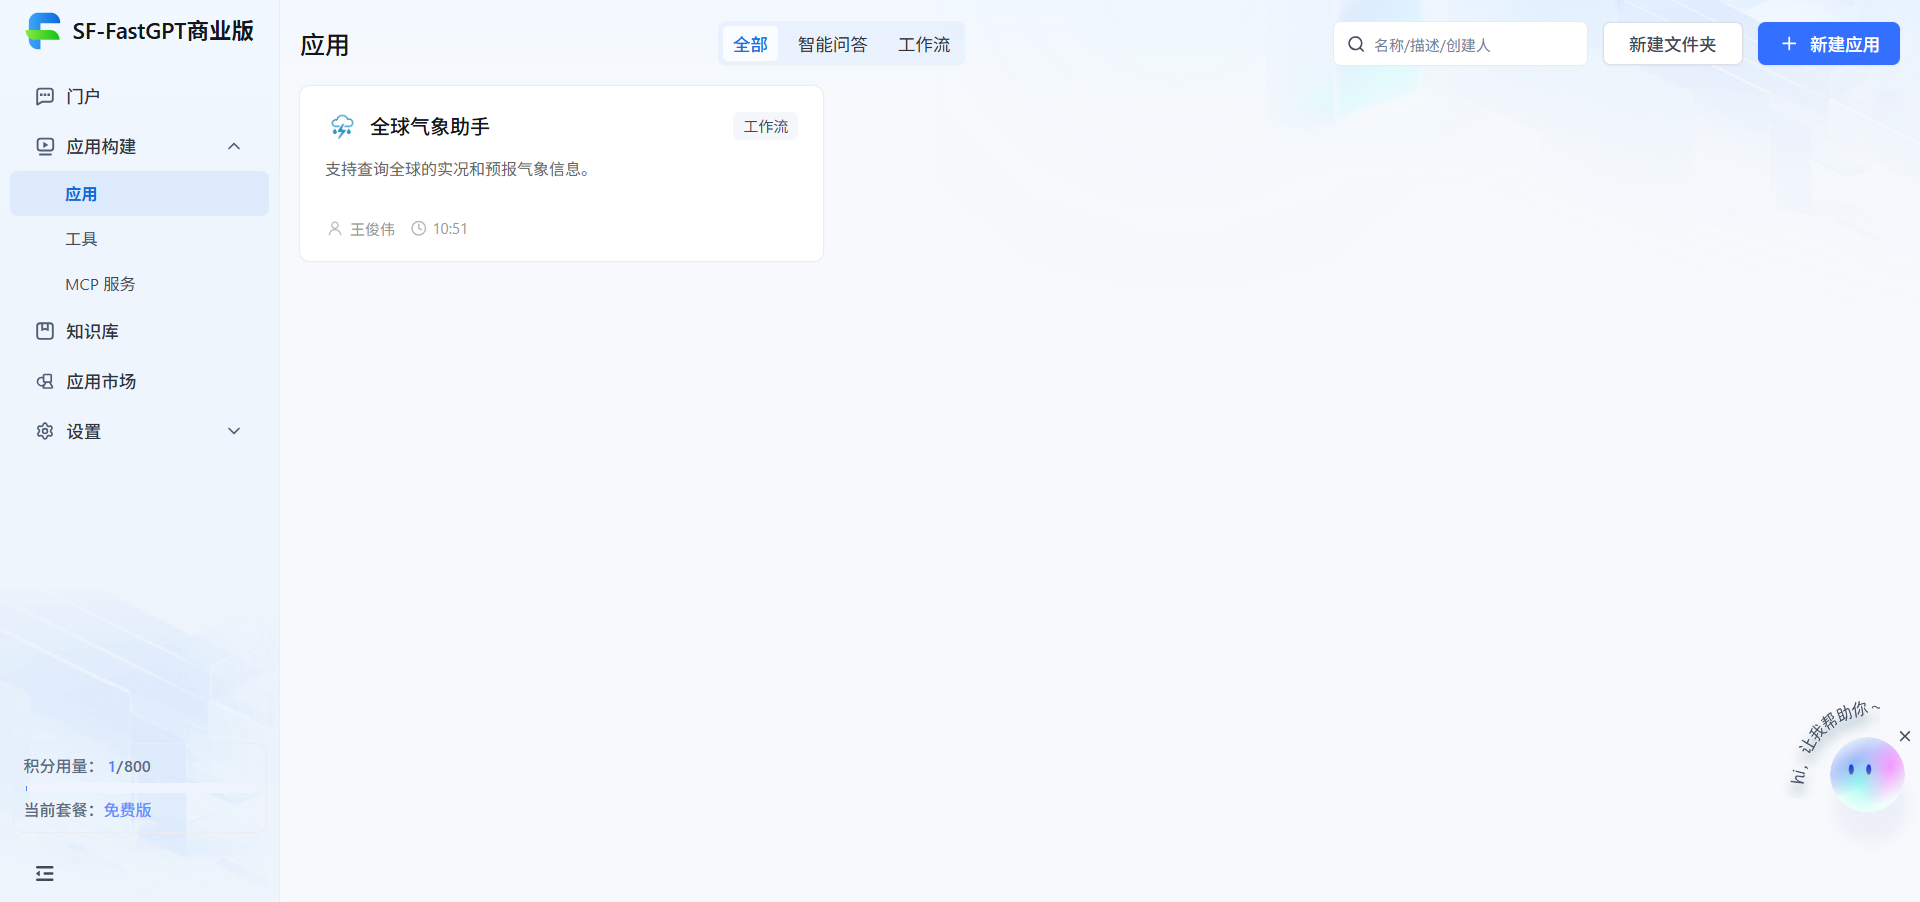
Task: Open the 全球气象助手 app card title
Action: click(430, 127)
